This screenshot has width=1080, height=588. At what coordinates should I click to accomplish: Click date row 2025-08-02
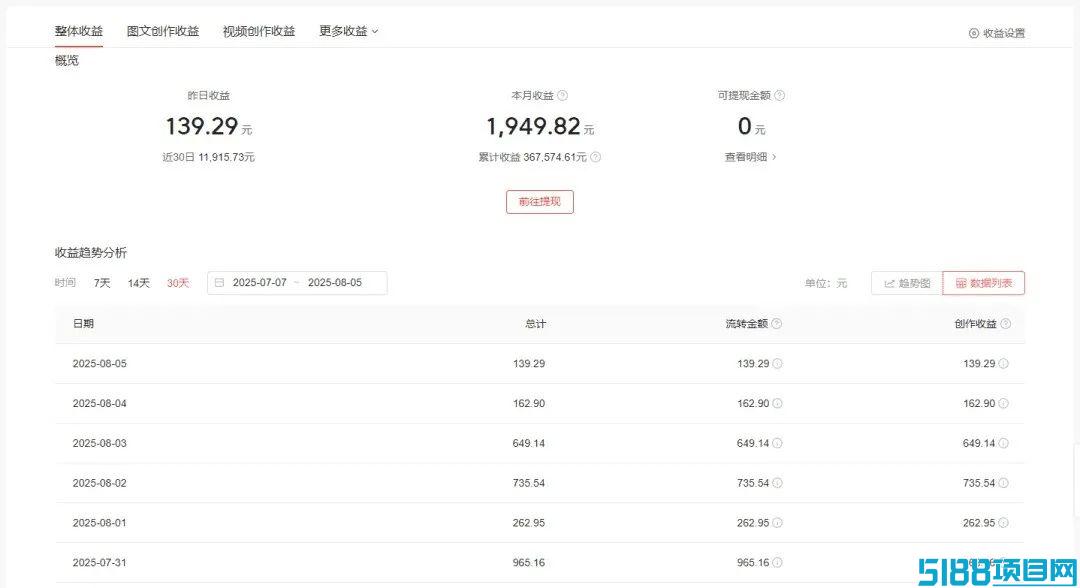[540, 483]
